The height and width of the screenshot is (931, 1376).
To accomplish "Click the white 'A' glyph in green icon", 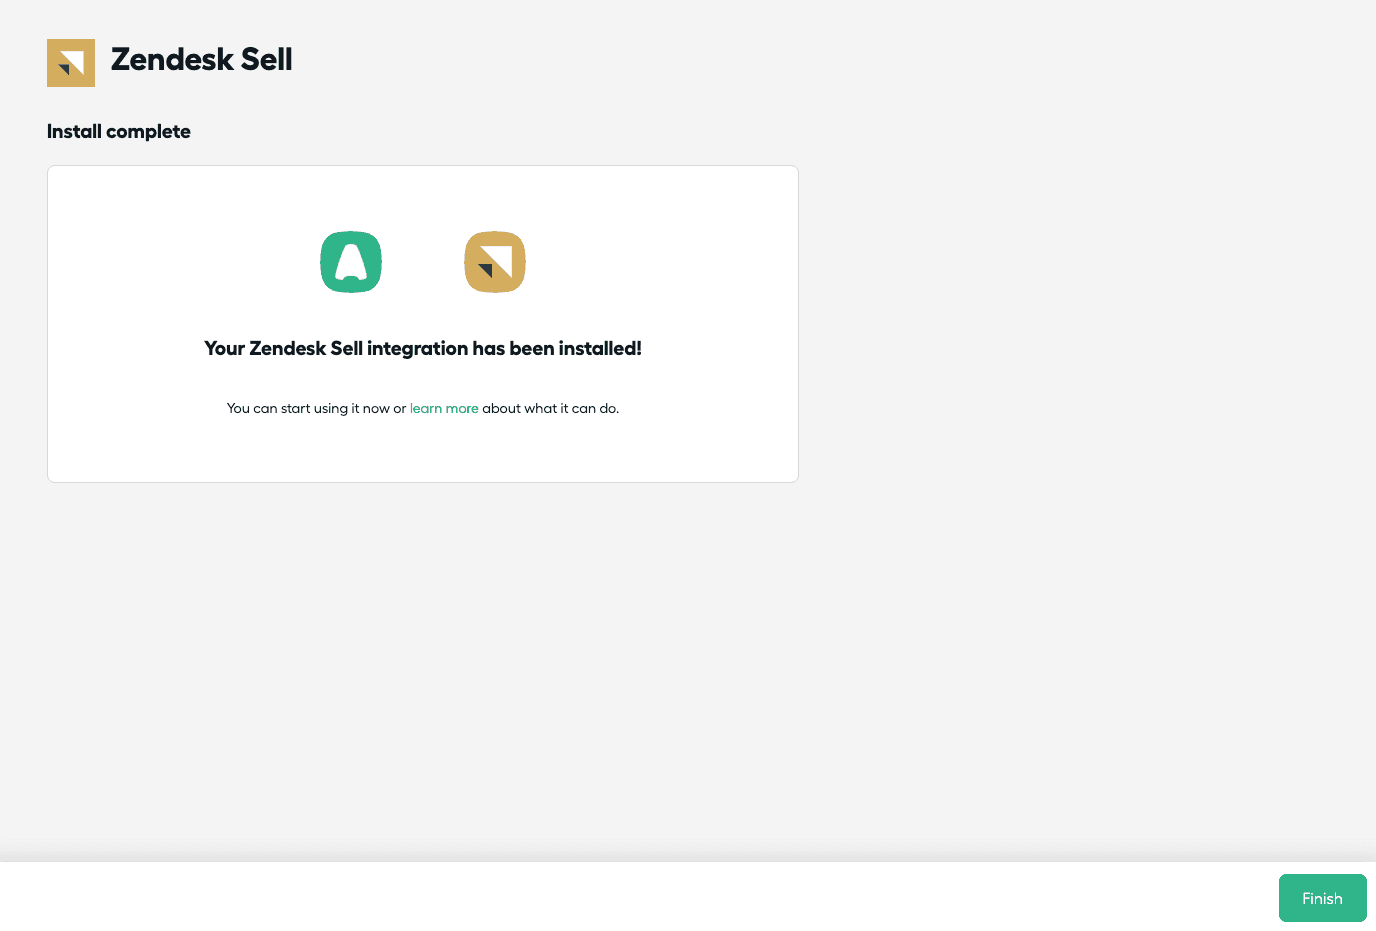I will pyautogui.click(x=351, y=262).
